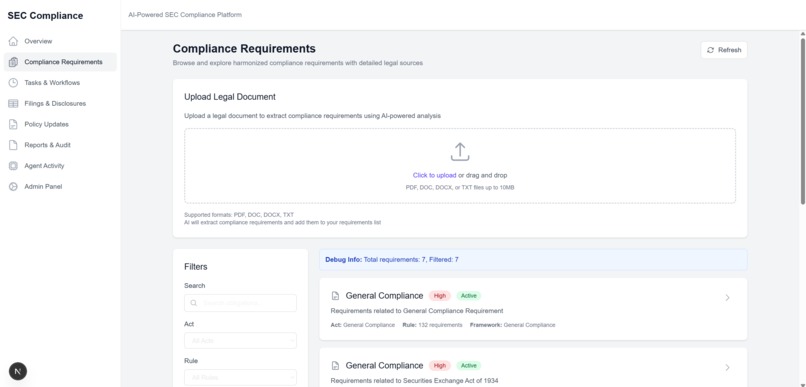Expand the Securities Exchange Act card chevron
This screenshot has height=387, width=806.
(x=727, y=367)
